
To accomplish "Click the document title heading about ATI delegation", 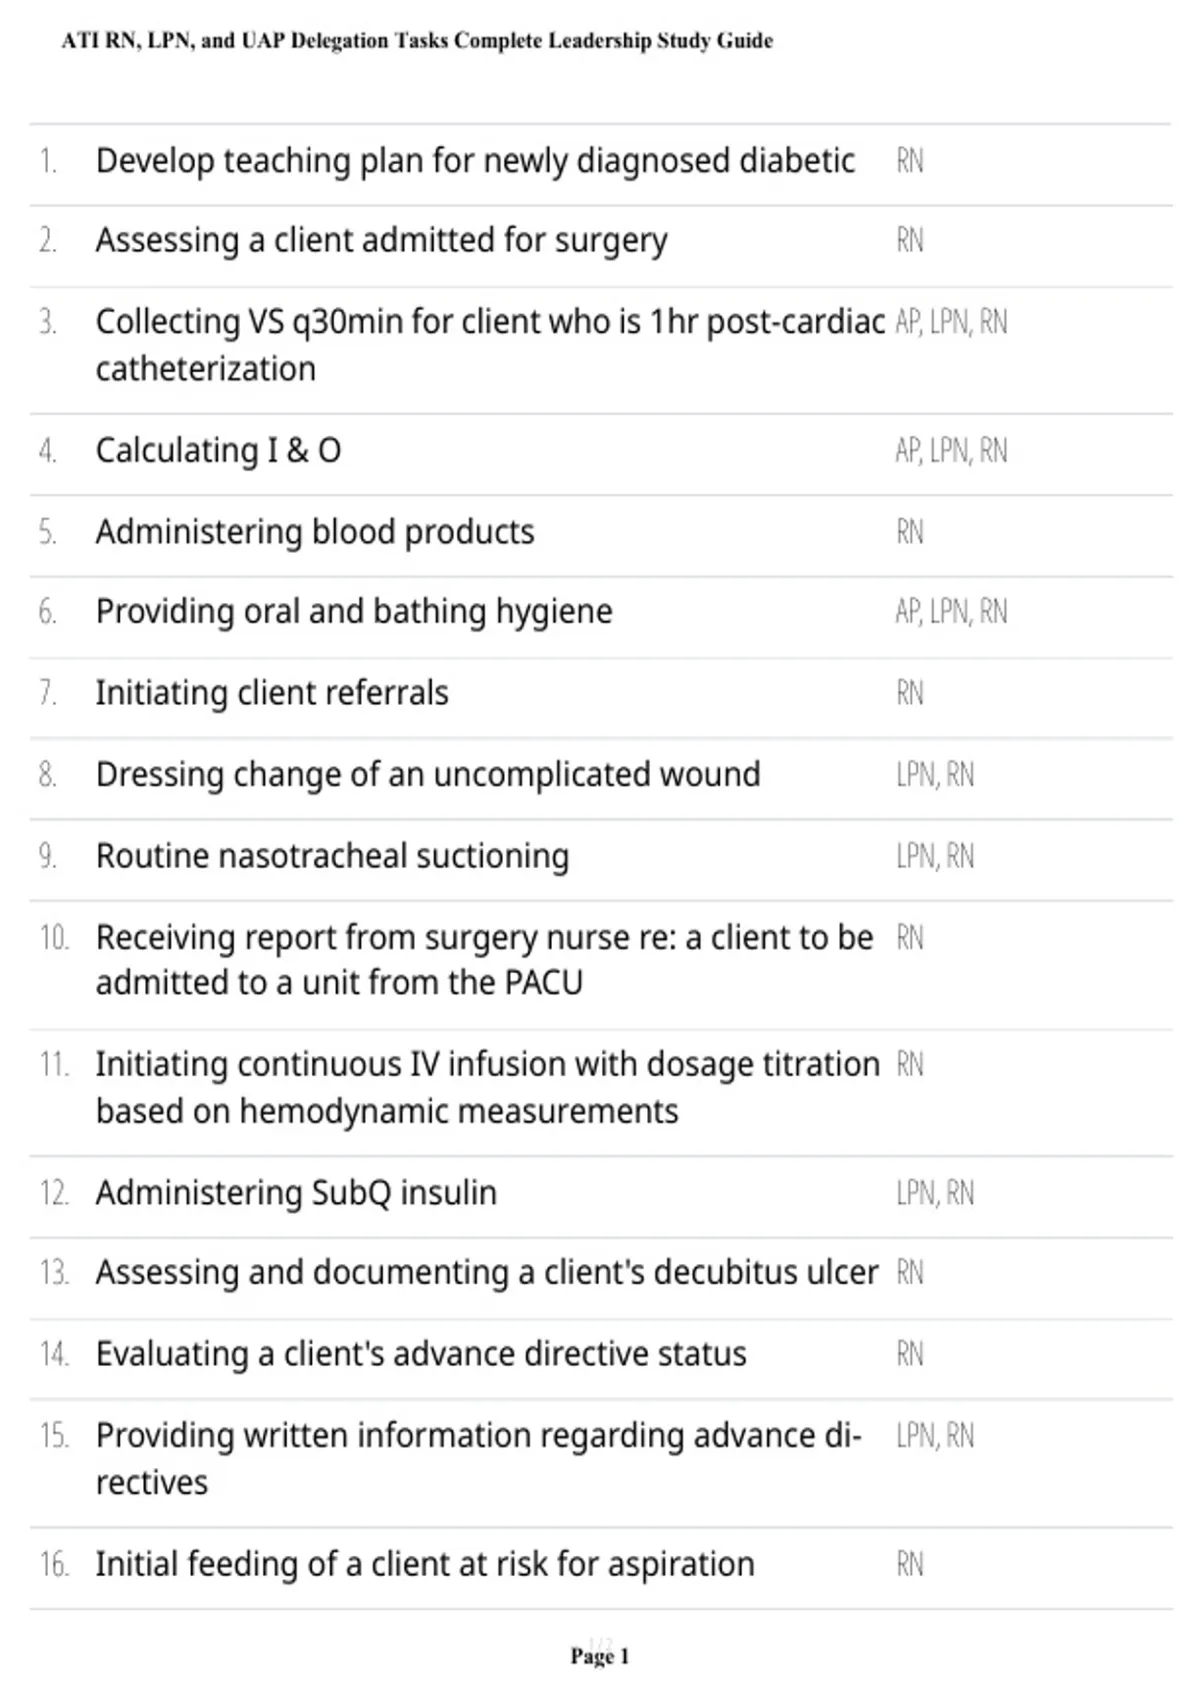I will 417,41.
